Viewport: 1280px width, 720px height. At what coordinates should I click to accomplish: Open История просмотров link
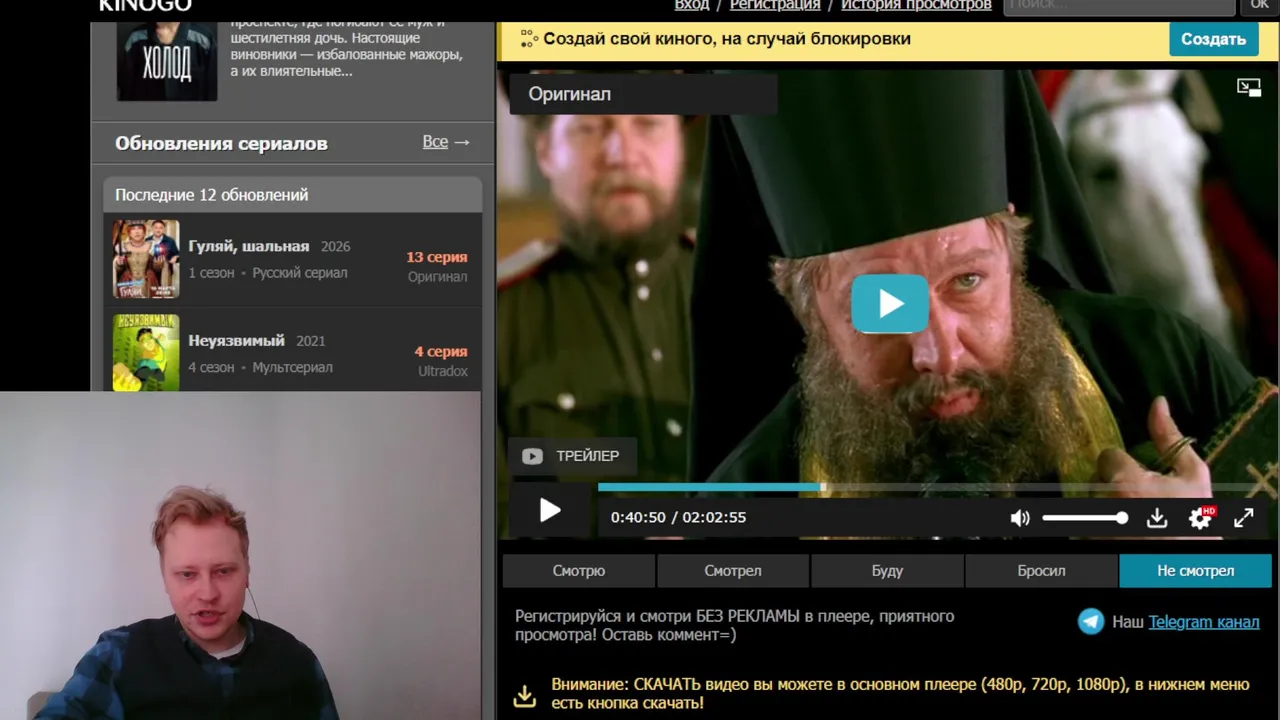coord(916,5)
